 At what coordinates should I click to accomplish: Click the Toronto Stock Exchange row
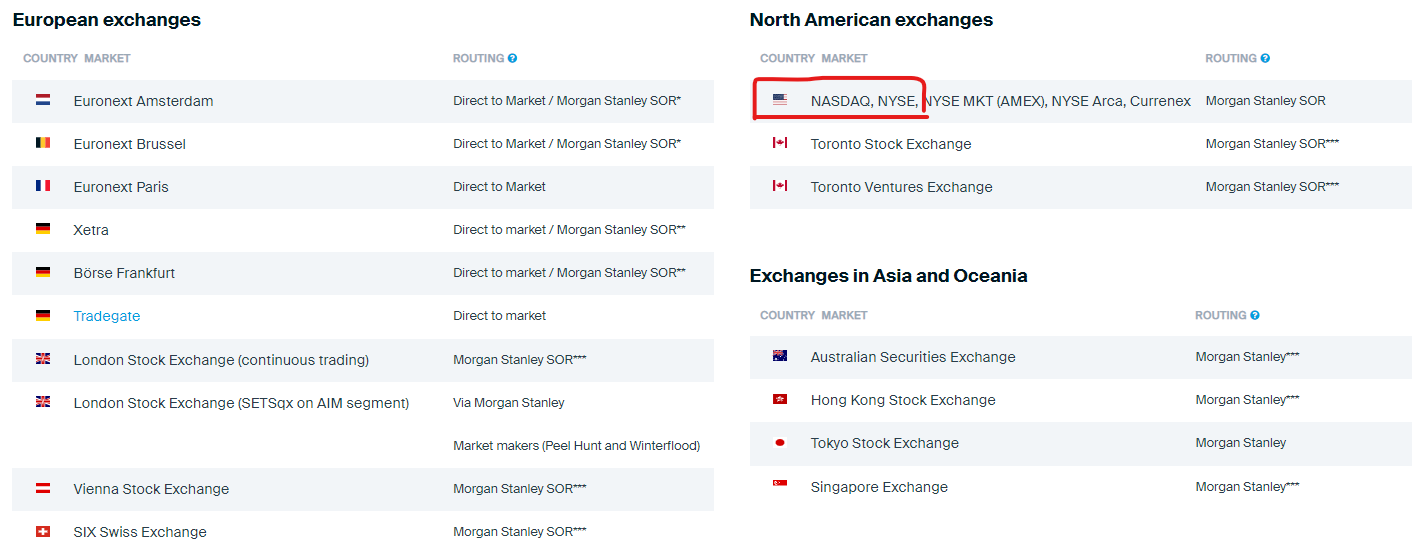coord(891,144)
